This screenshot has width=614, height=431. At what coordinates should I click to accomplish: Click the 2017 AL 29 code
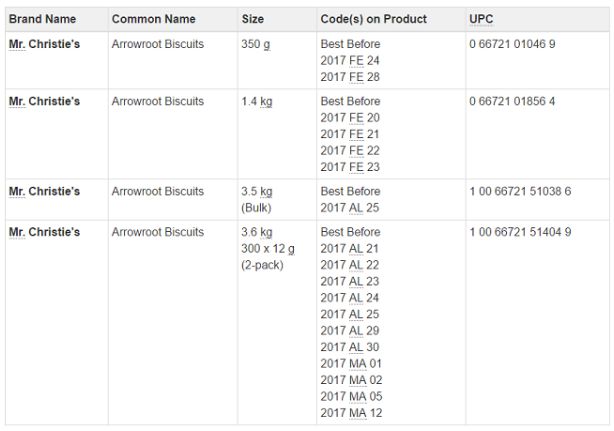click(350, 330)
